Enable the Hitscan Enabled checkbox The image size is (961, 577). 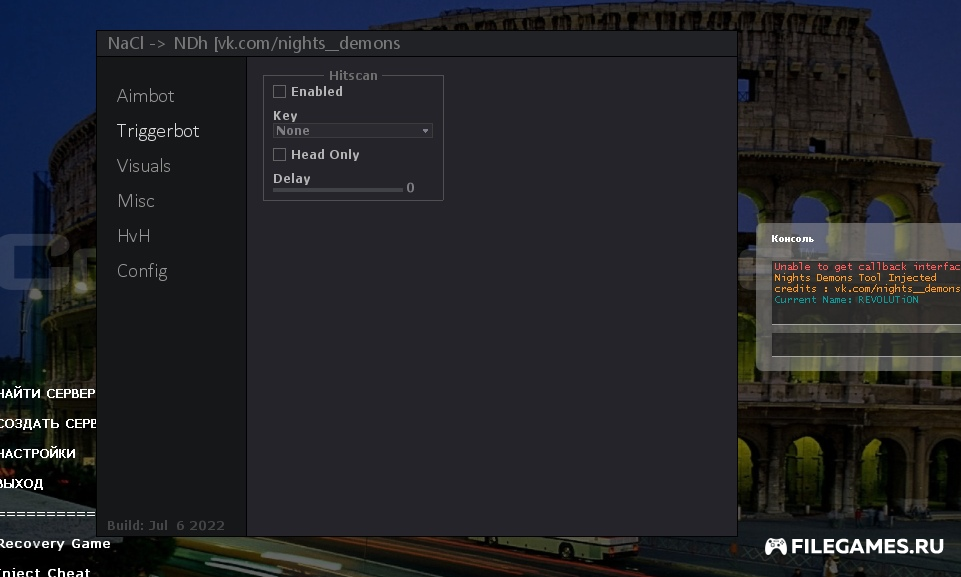(x=279, y=92)
